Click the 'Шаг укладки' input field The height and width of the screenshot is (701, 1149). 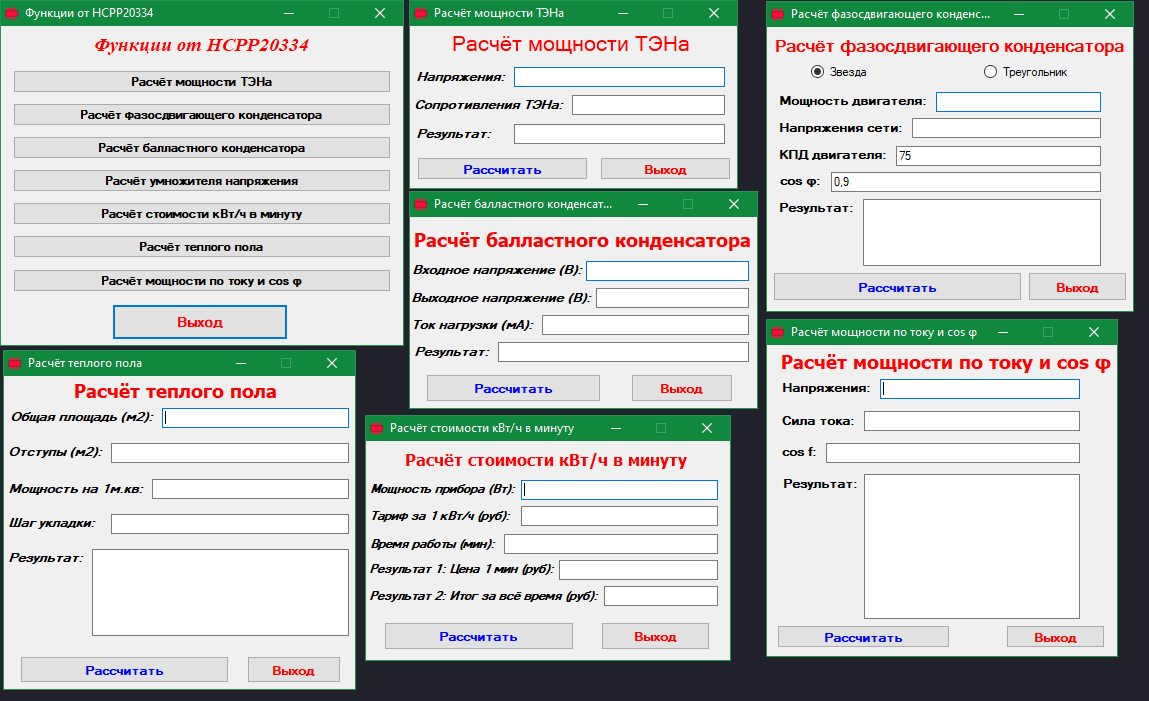click(x=229, y=524)
